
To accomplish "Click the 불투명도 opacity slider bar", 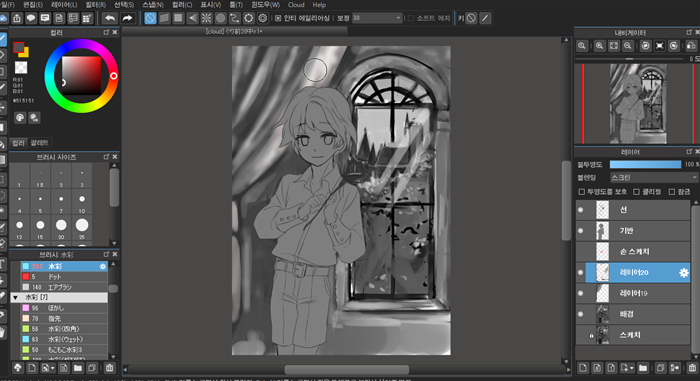I will pyautogui.click(x=645, y=164).
